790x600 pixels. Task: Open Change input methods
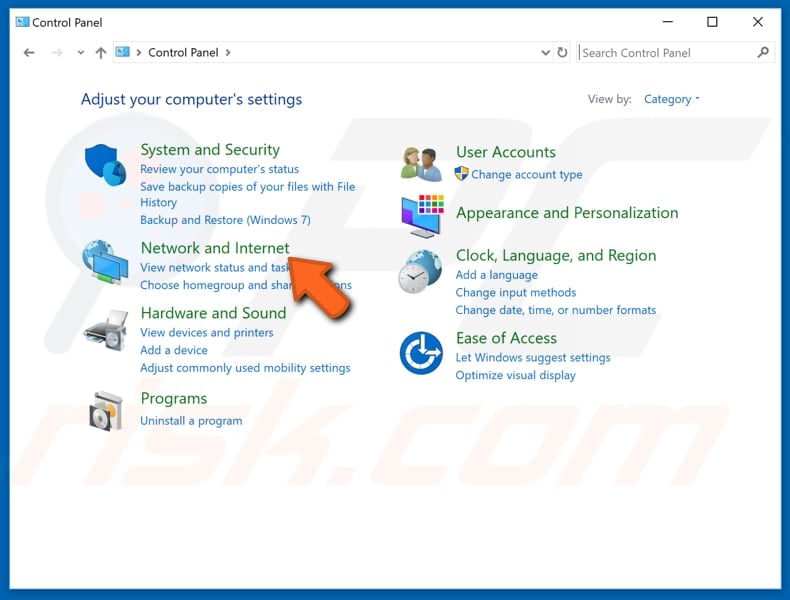pos(516,293)
